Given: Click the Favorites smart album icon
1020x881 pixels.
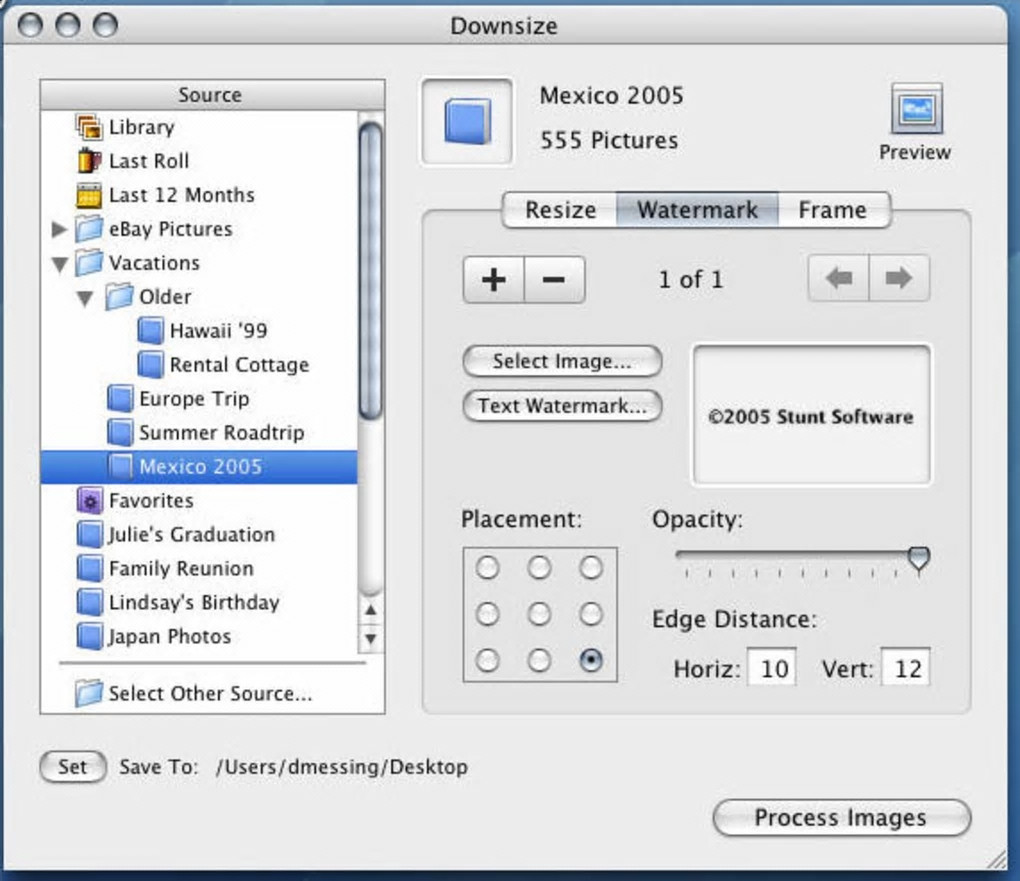Looking at the screenshot, I should pos(89,500).
